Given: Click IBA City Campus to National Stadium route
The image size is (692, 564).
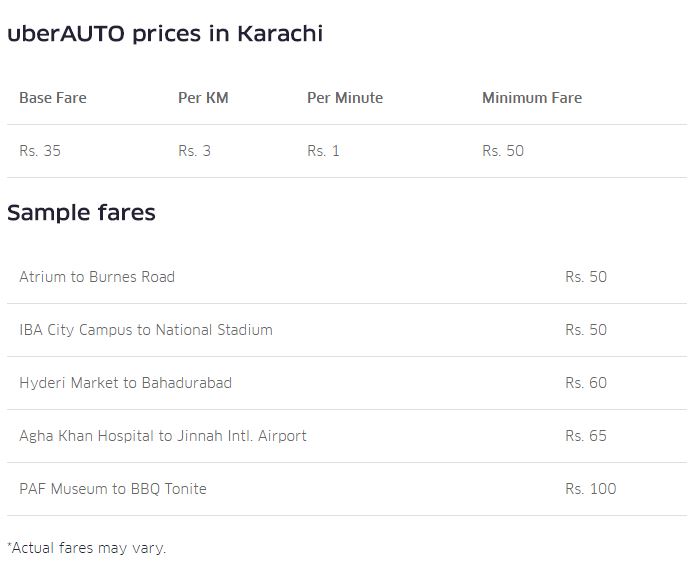Looking at the screenshot, I should [x=146, y=330].
